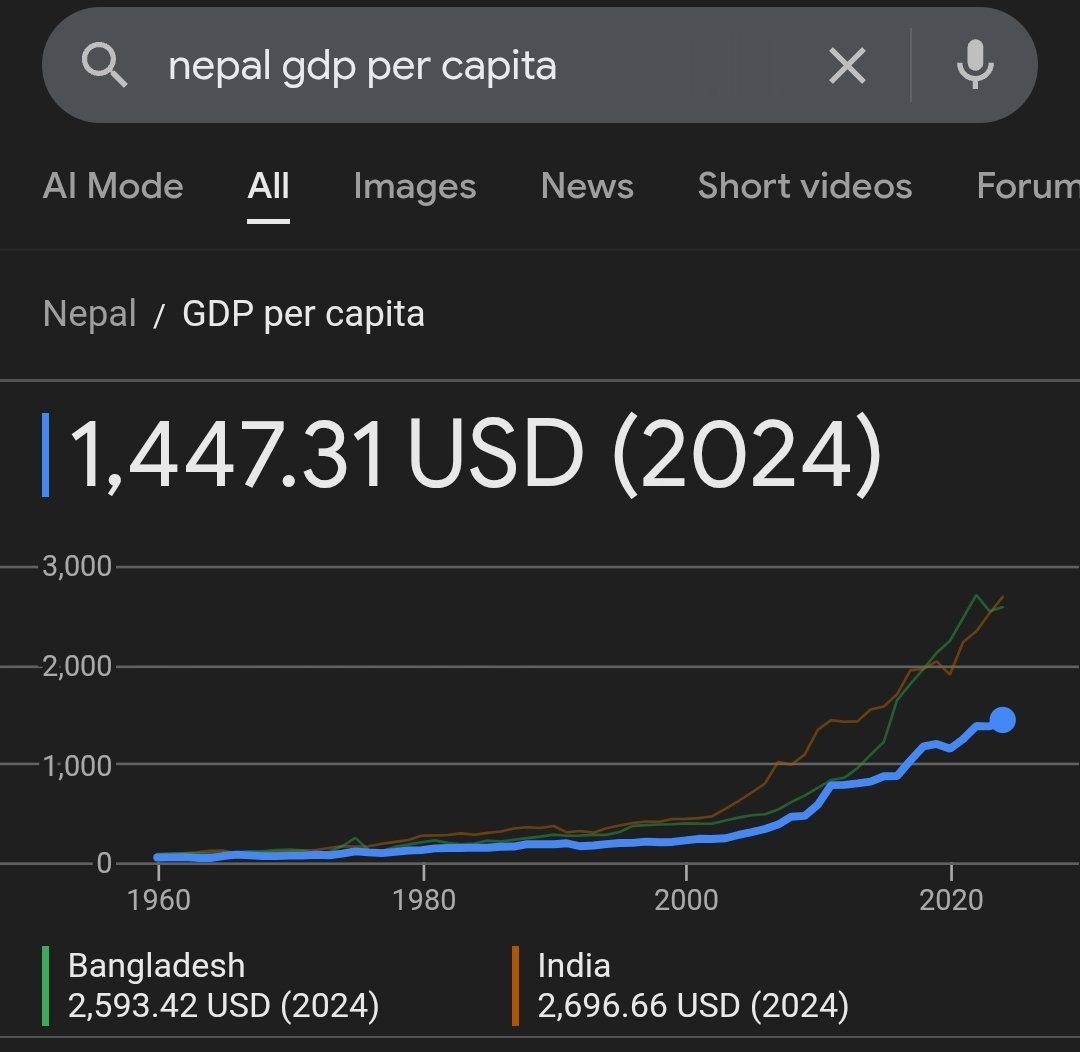
Task: Open the Images tab
Action: (x=415, y=186)
